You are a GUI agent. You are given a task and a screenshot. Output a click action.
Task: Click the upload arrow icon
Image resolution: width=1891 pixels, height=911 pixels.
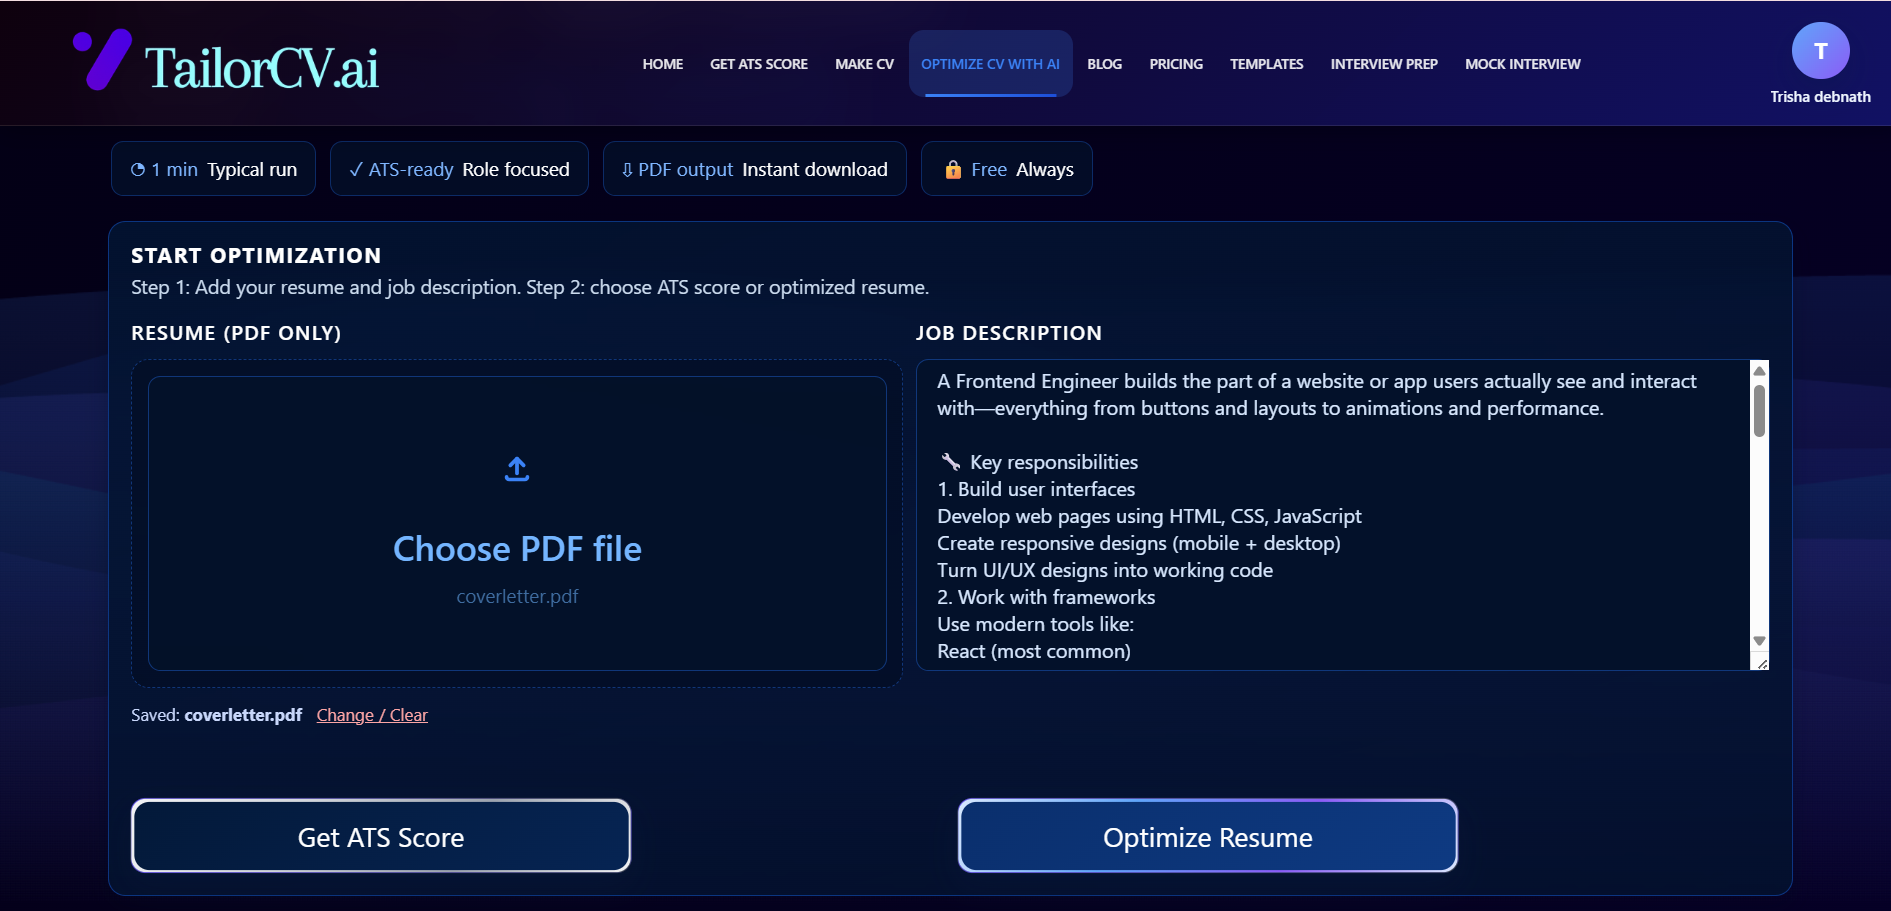pyautogui.click(x=517, y=469)
